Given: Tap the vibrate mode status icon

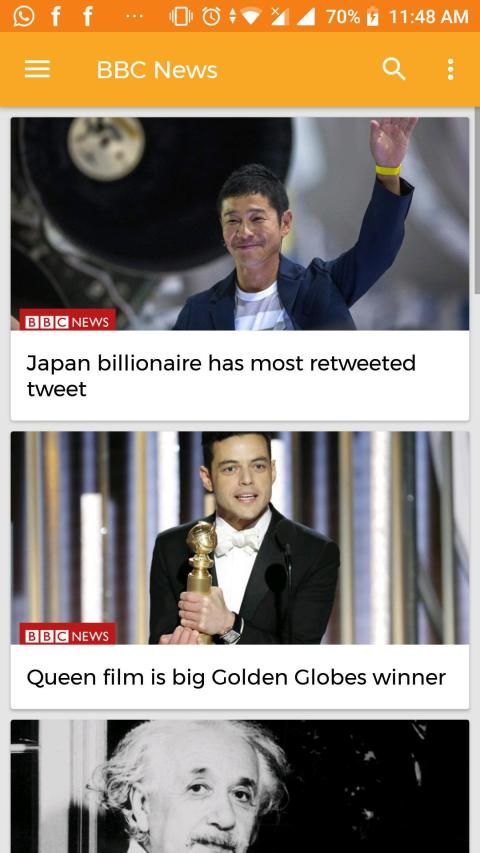Looking at the screenshot, I should tap(181, 16).
